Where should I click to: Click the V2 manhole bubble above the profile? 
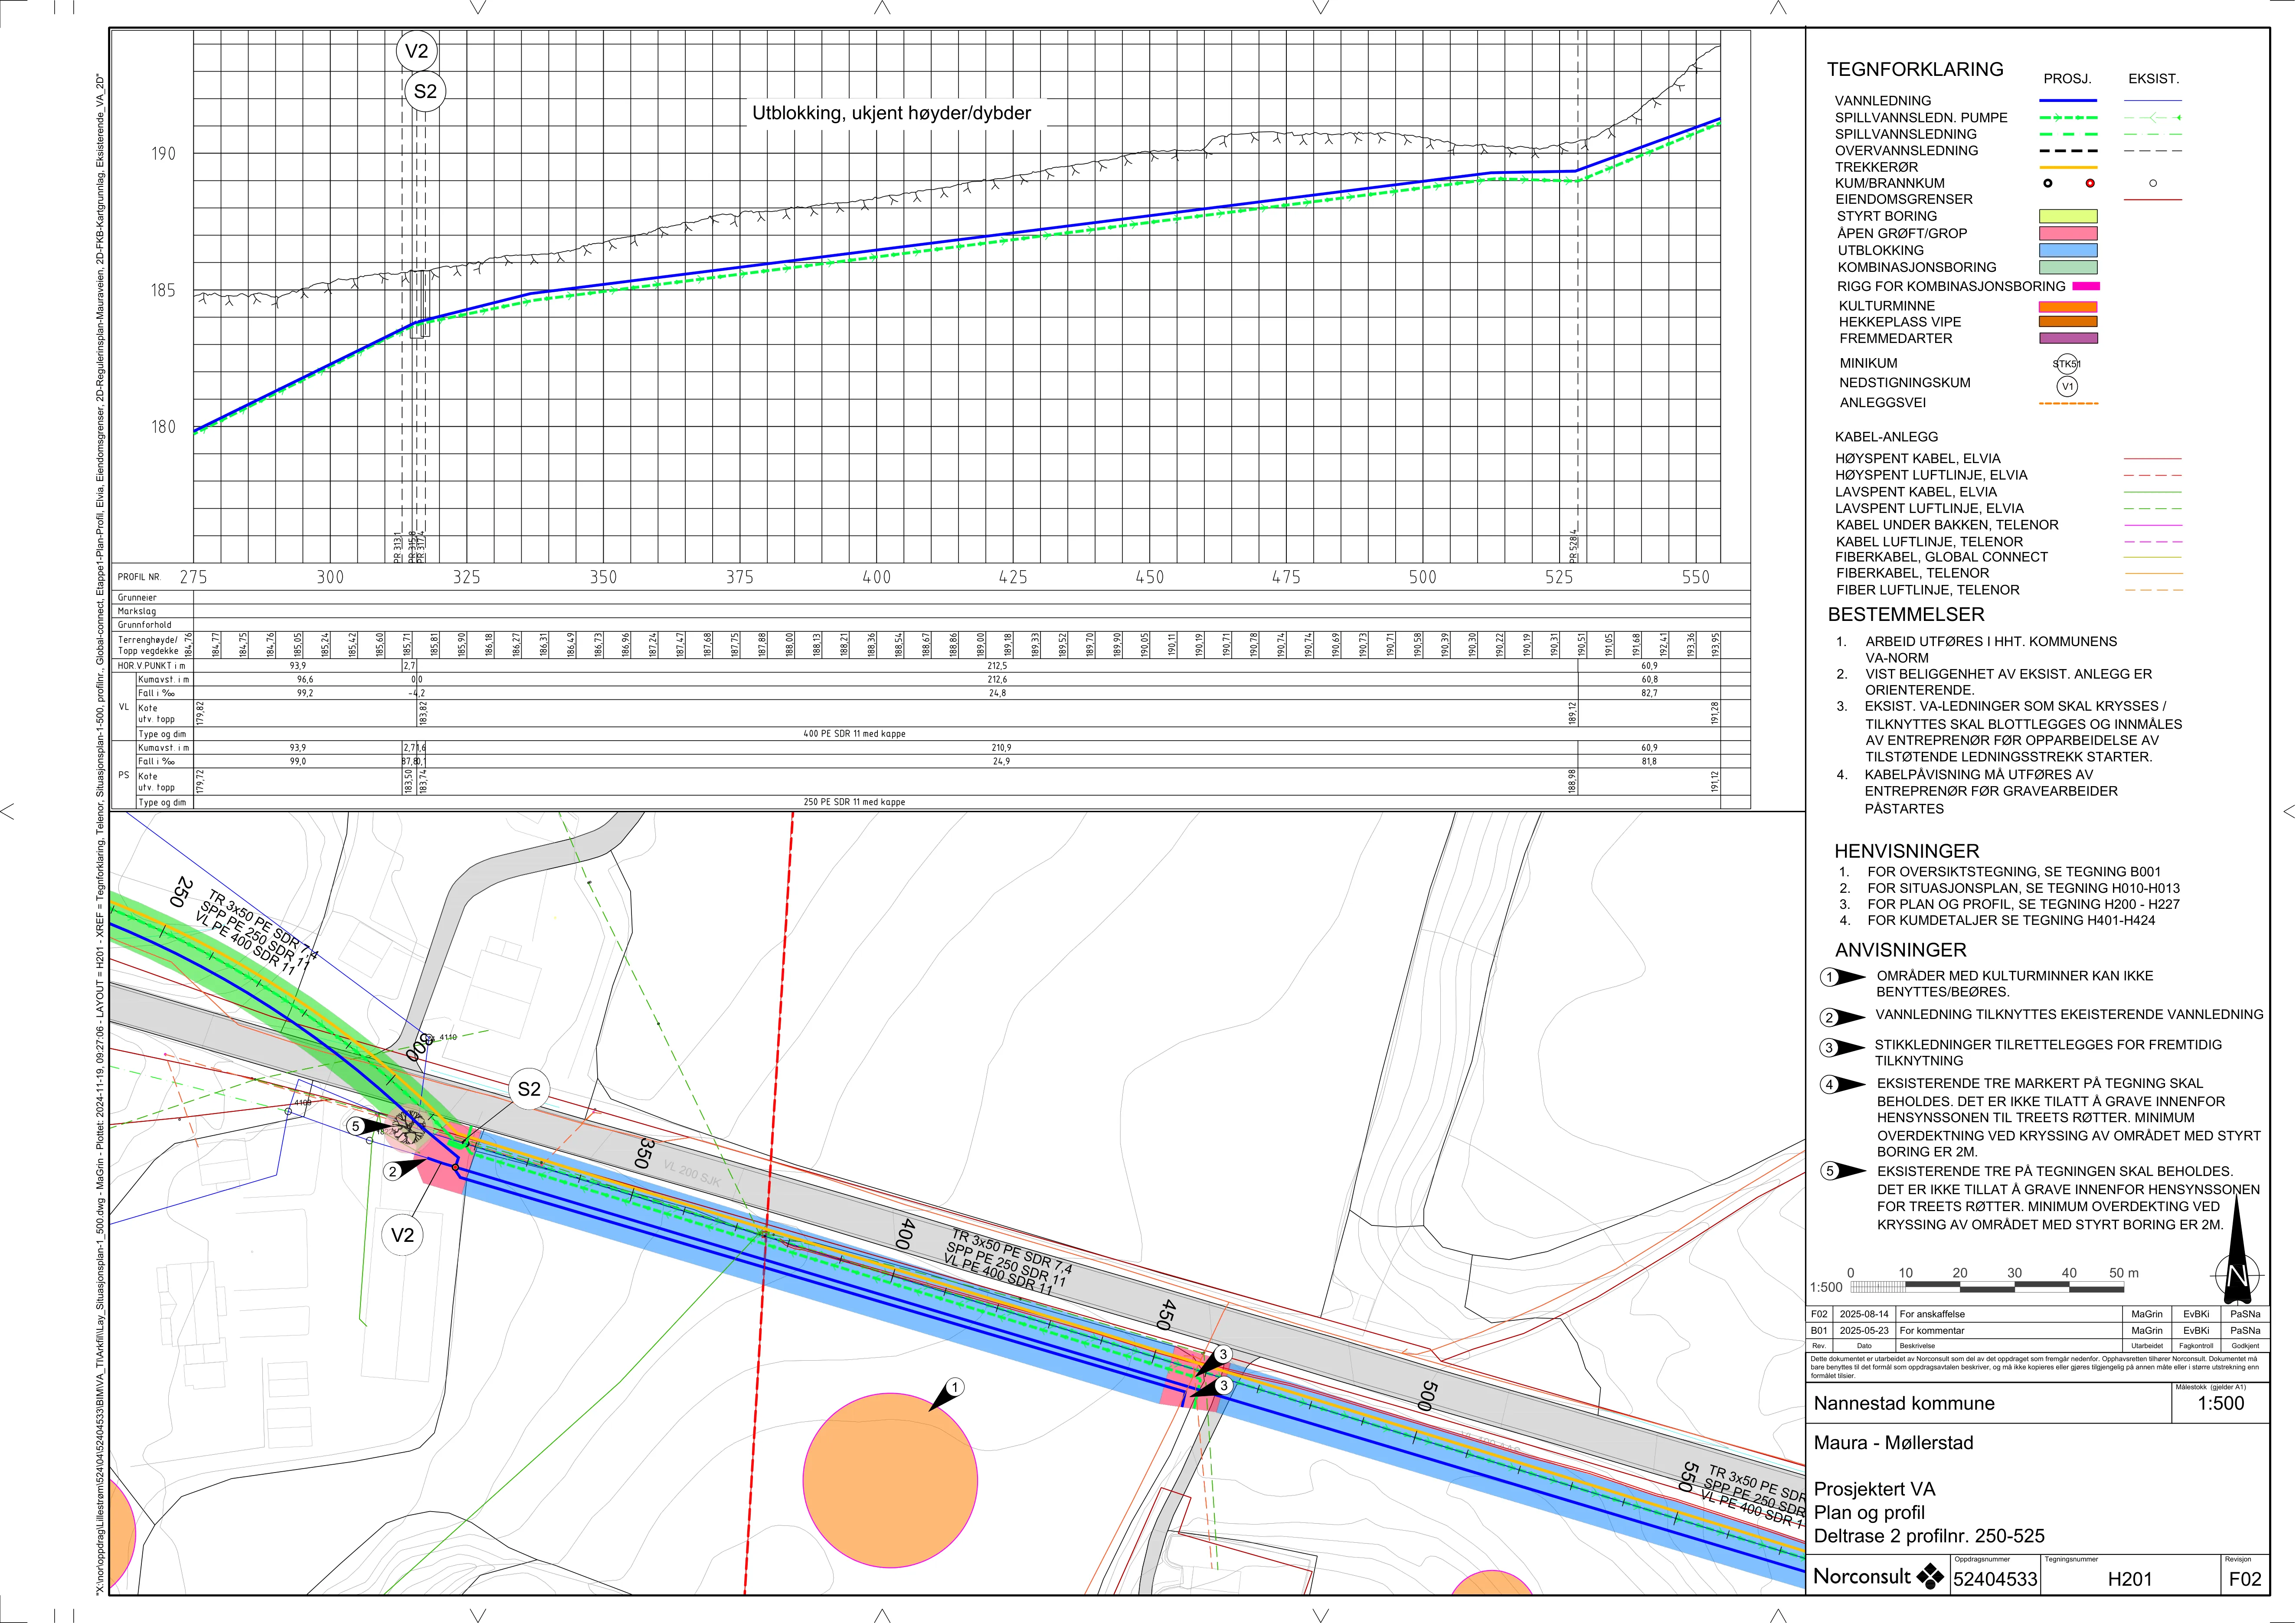click(x=416, y=51)
